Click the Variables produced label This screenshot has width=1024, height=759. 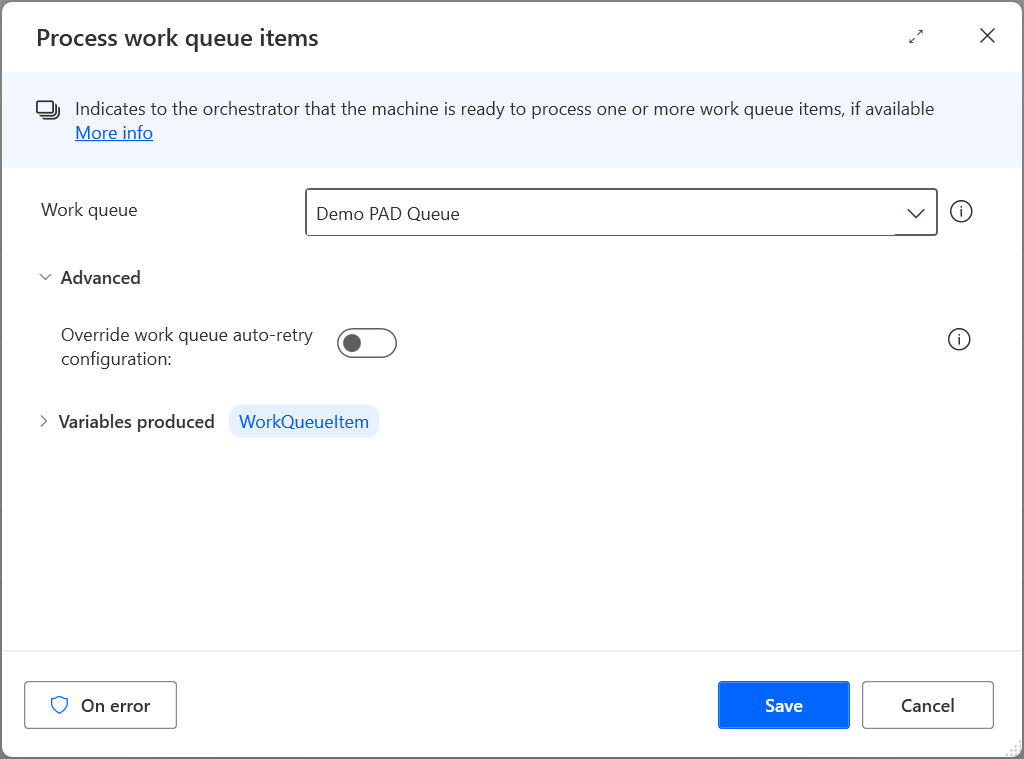(x=137, y=421)
